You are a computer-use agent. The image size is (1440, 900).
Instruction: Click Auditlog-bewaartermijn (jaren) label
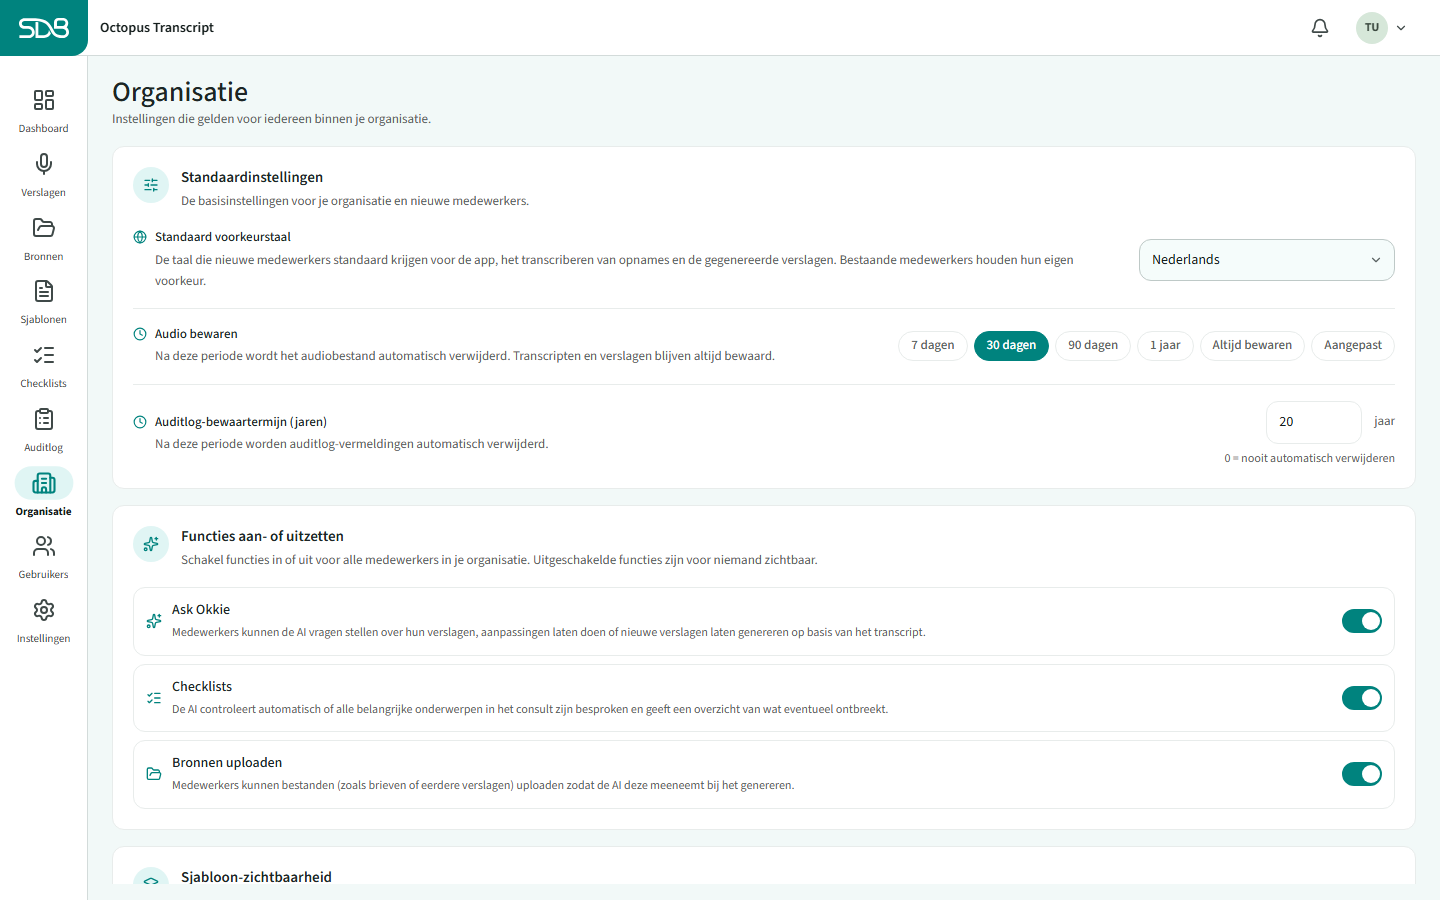[241, 422]
